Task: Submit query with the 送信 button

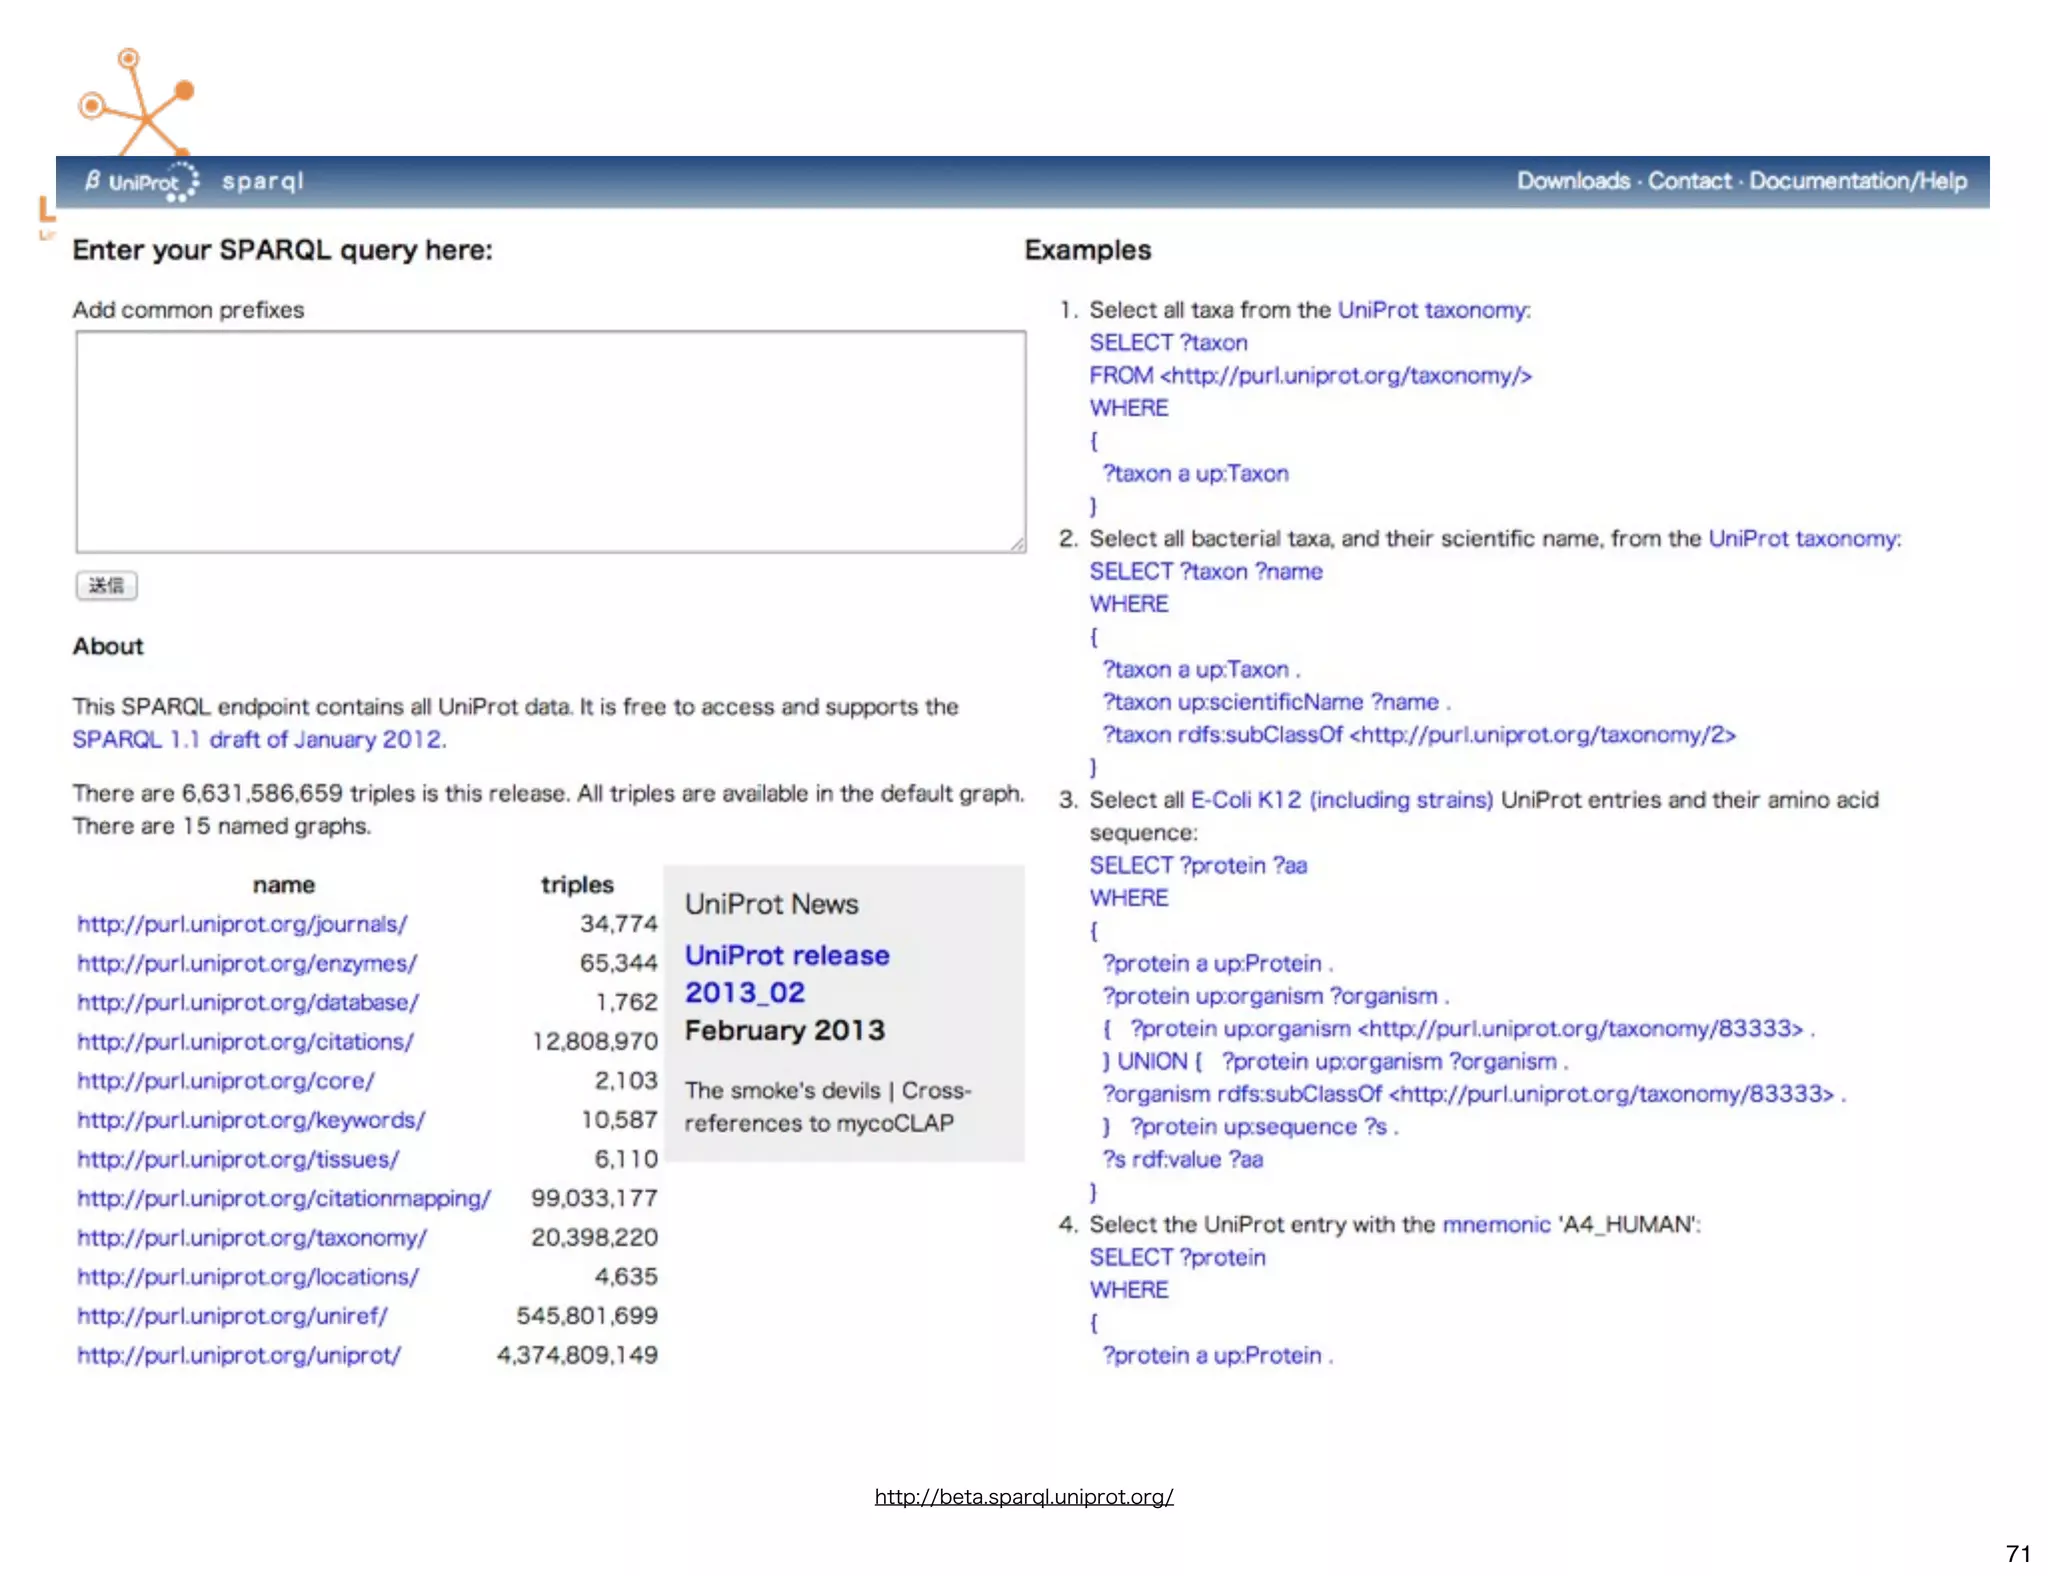Action: [x=107, y=585]
